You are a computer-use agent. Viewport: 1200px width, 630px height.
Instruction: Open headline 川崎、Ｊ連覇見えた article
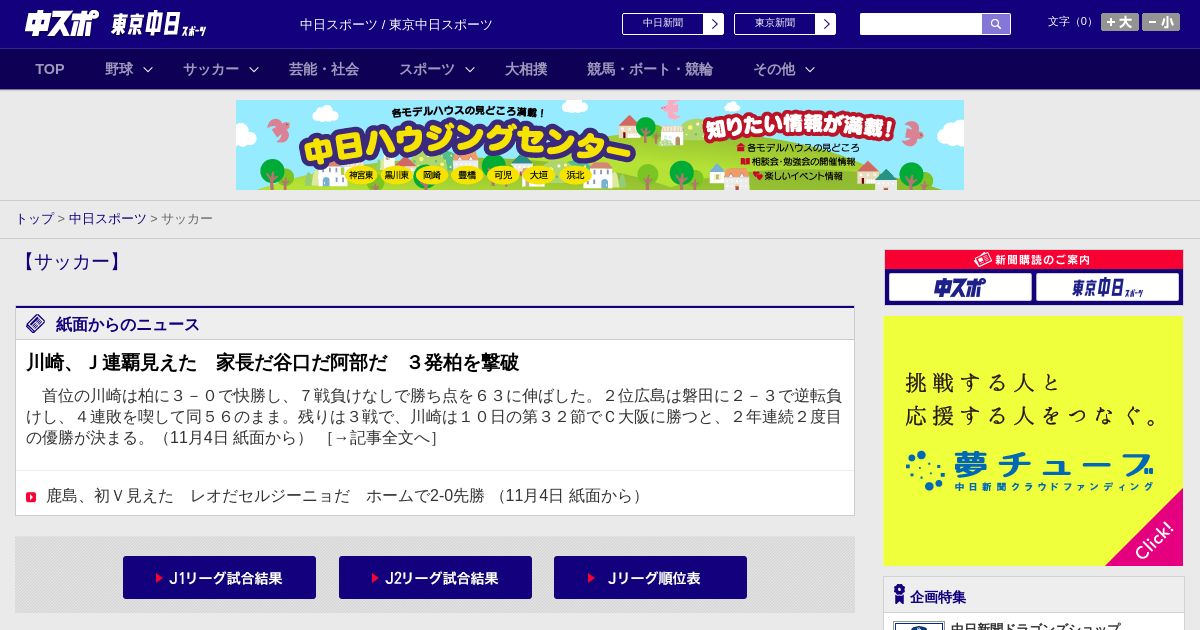click(x=272, y=362)
